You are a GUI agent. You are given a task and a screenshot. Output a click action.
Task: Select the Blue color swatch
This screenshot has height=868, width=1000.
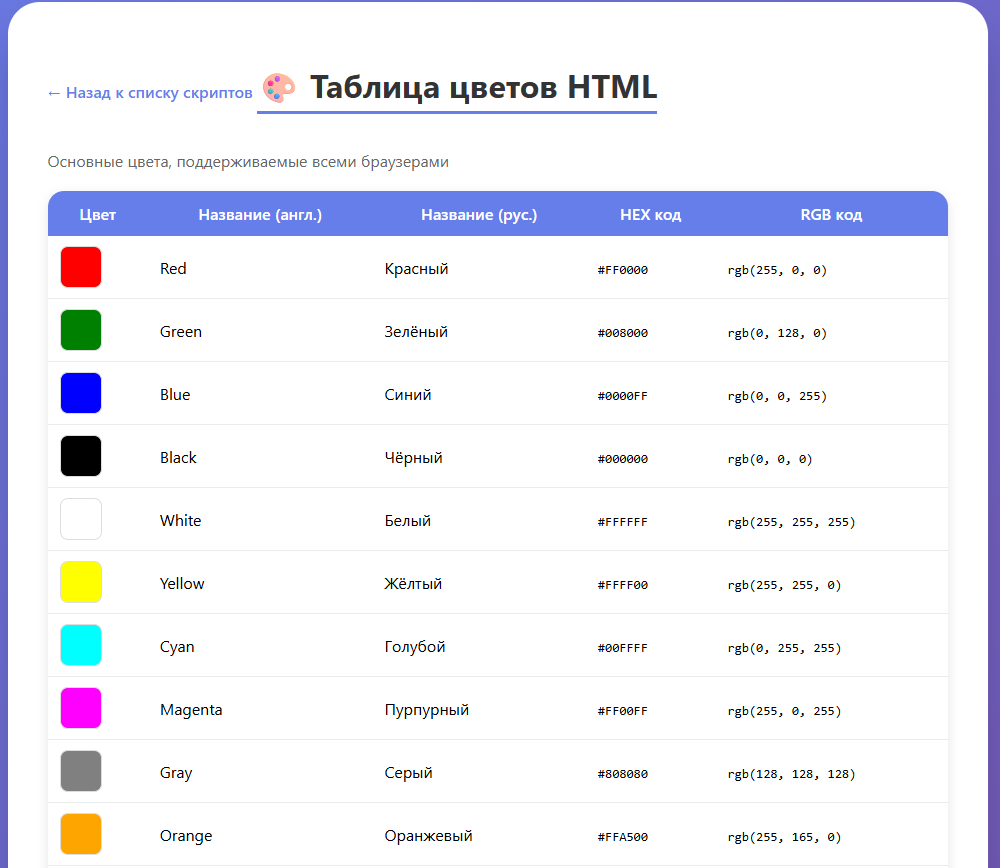pyautogui.click(x=81, y=393)
